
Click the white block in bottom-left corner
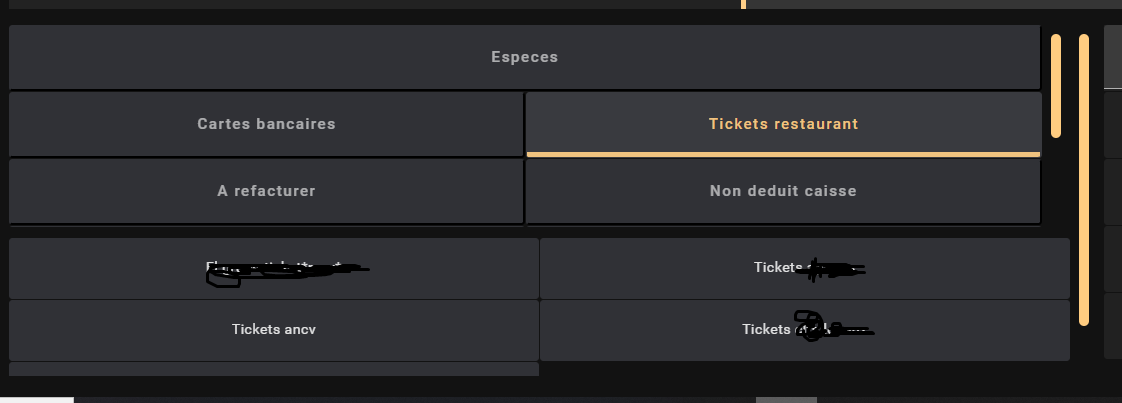point(36,399)
